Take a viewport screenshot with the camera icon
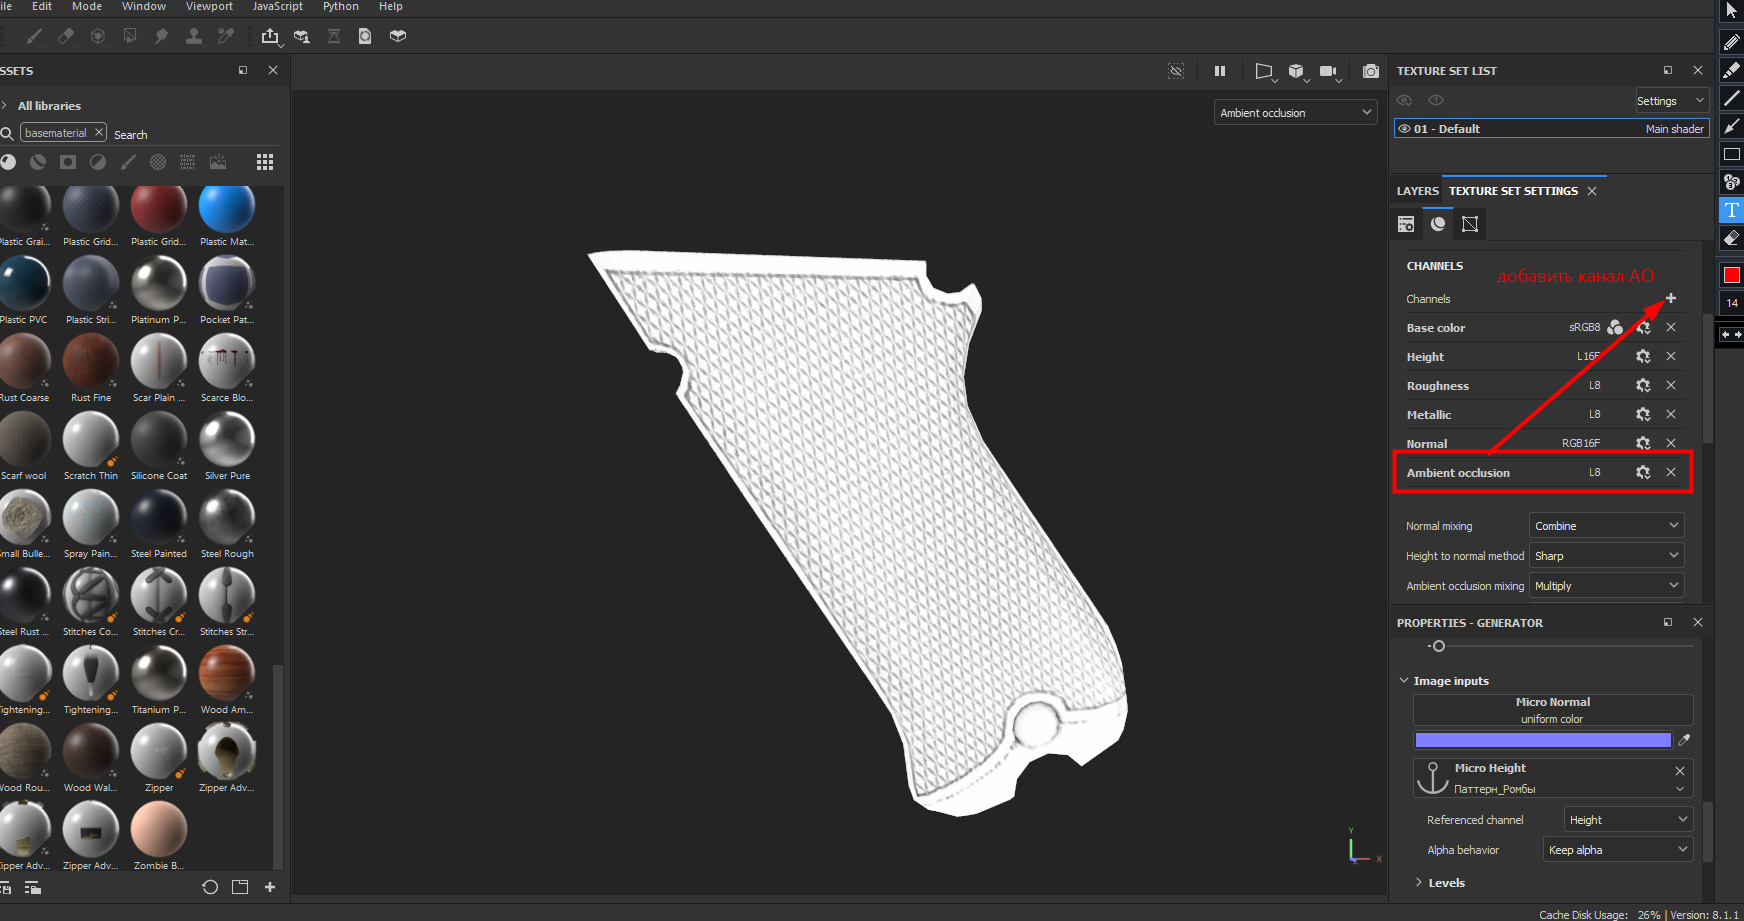 (1371, 71)
